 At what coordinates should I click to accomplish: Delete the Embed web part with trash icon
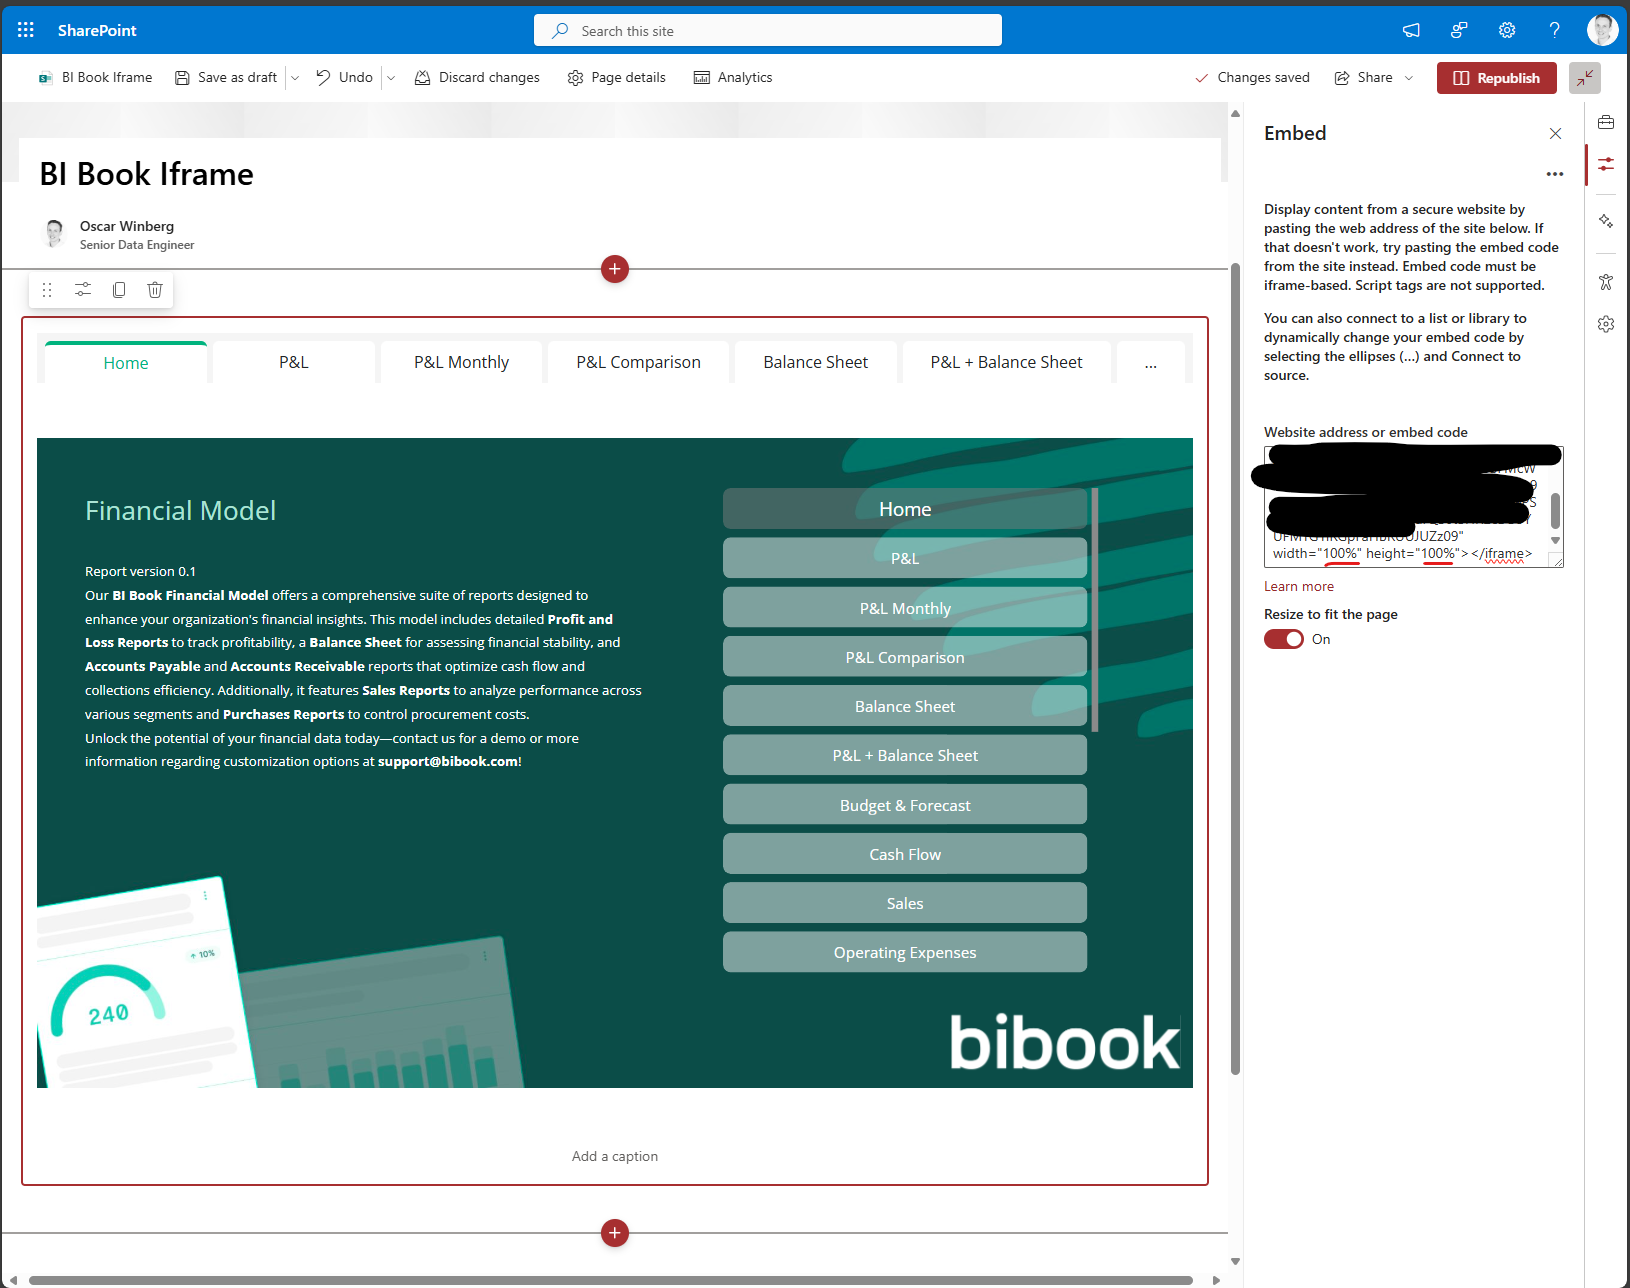coord(155,290)
